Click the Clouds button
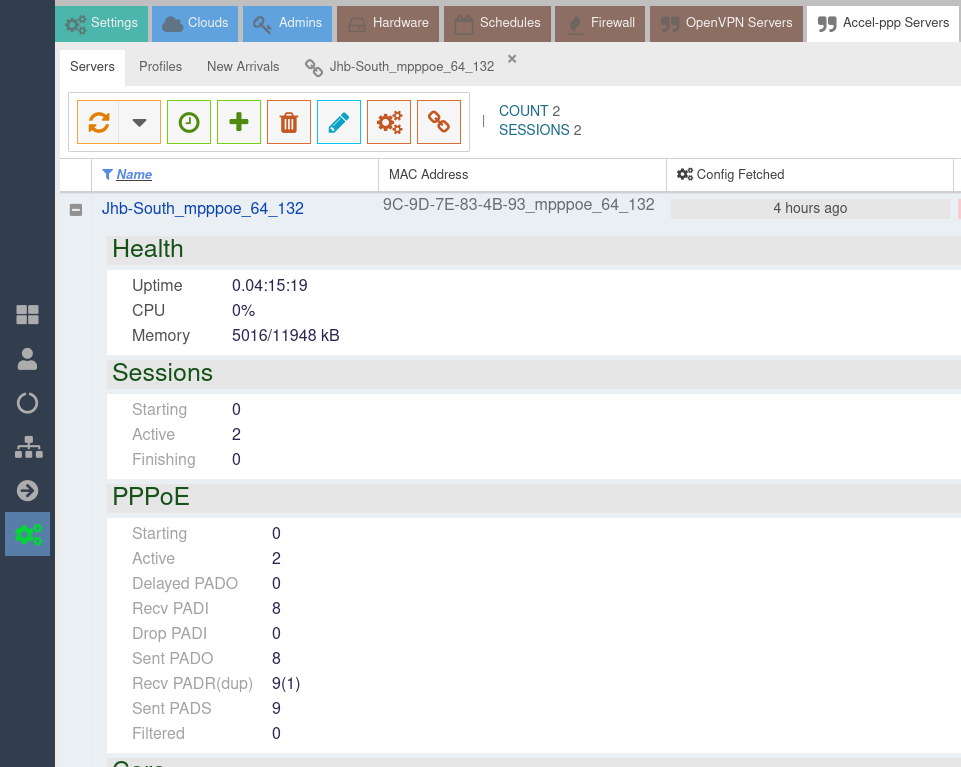The height and width of the screenshot is (767, 961). click(197, 22)
